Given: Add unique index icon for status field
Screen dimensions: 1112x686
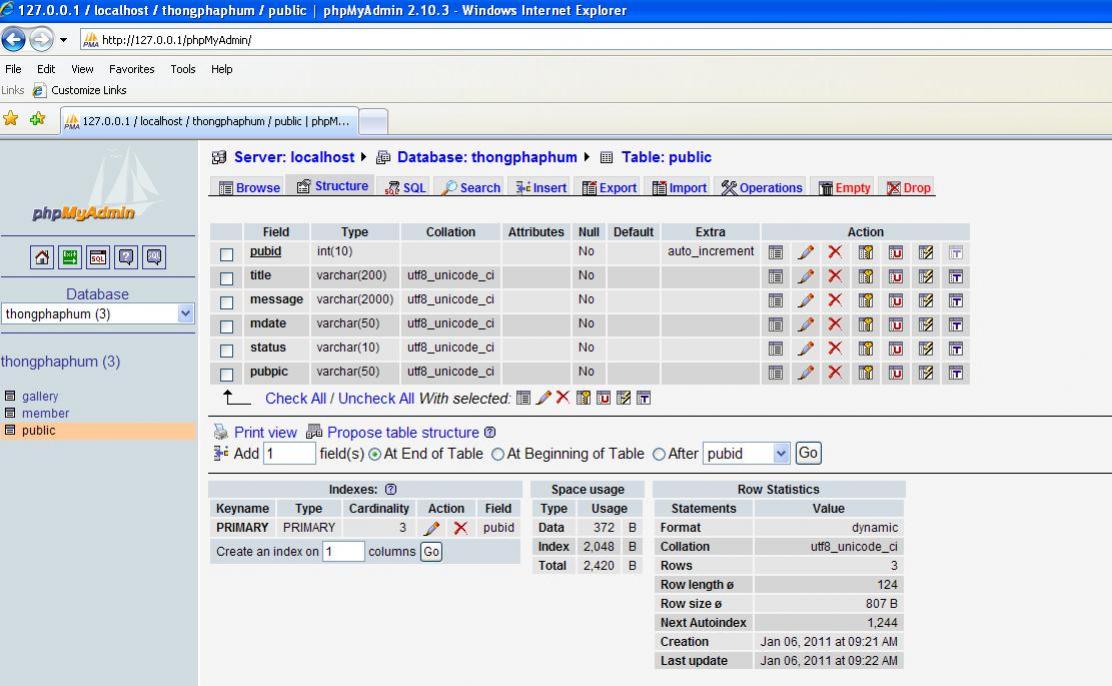Looking at the screenshot, I should click(895, 348).
